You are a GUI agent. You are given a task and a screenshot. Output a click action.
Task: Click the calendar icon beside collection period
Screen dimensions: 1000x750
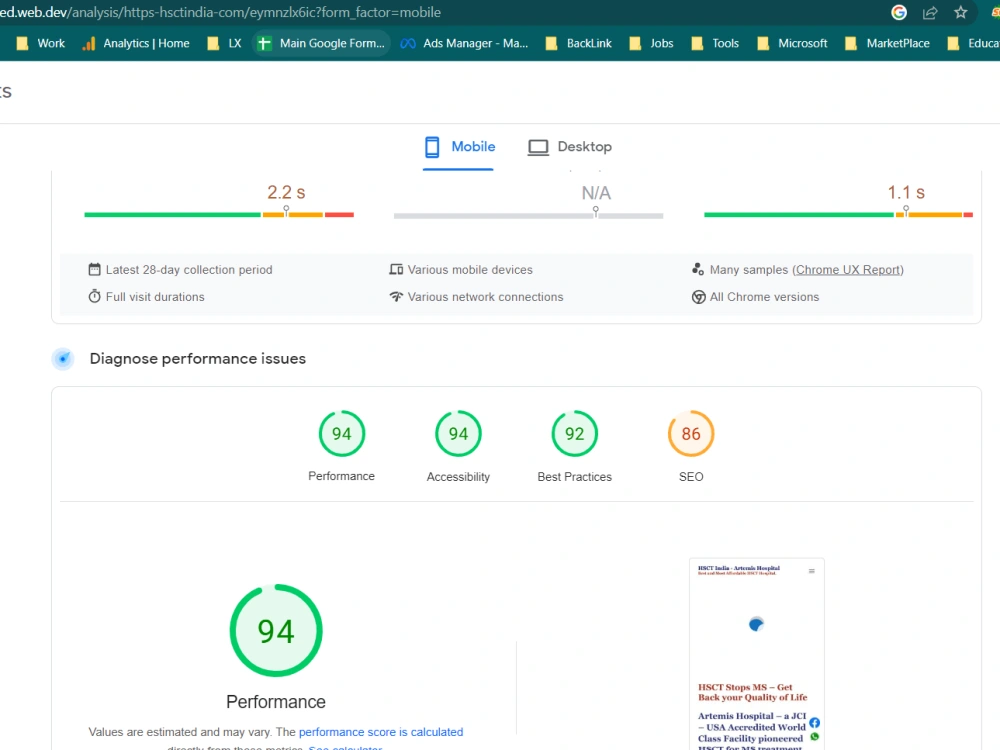[94, 269]
